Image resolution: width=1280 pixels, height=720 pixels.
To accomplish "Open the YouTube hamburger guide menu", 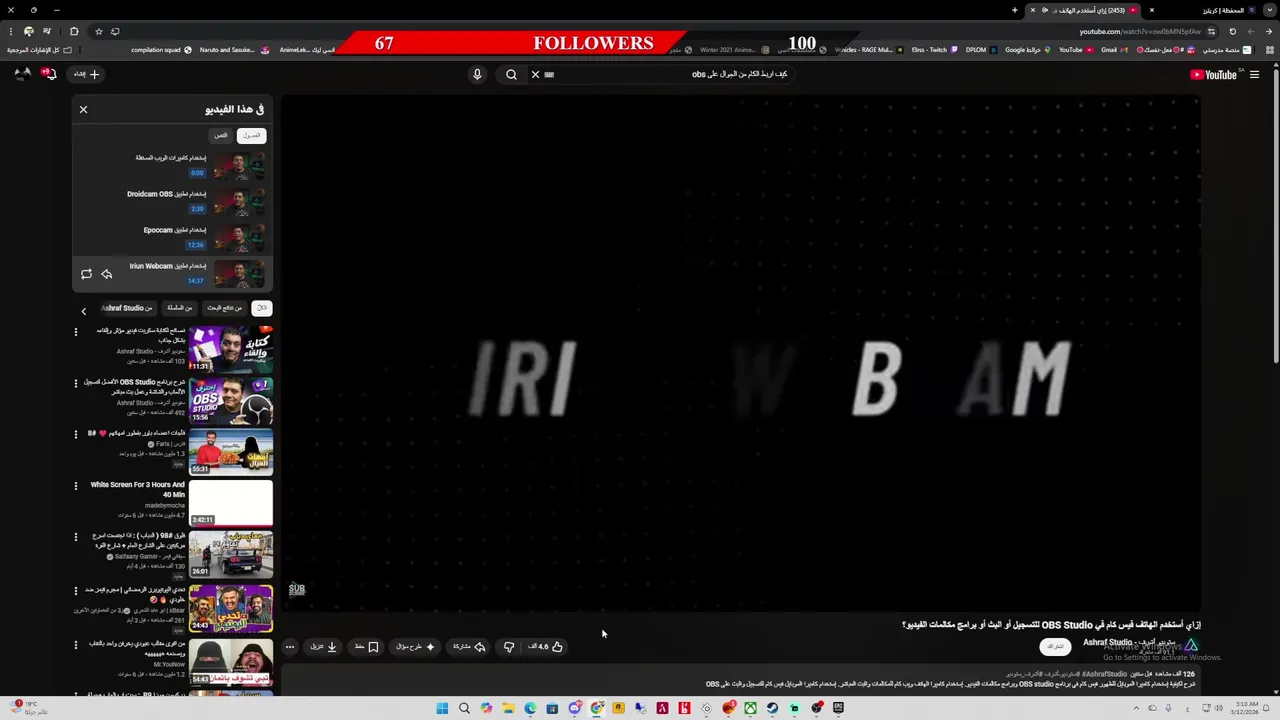I will [1254, 74].
